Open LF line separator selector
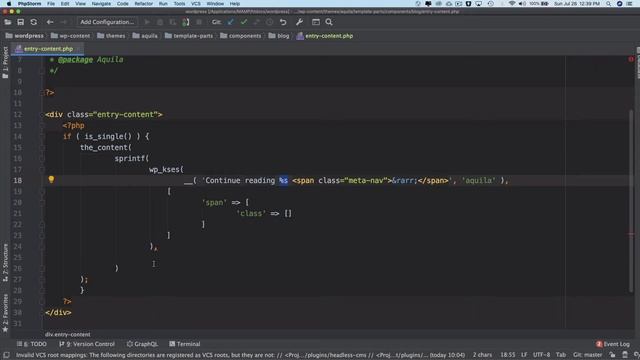The width and height of the screenshot is (640, 360). (x=524, y=355)
